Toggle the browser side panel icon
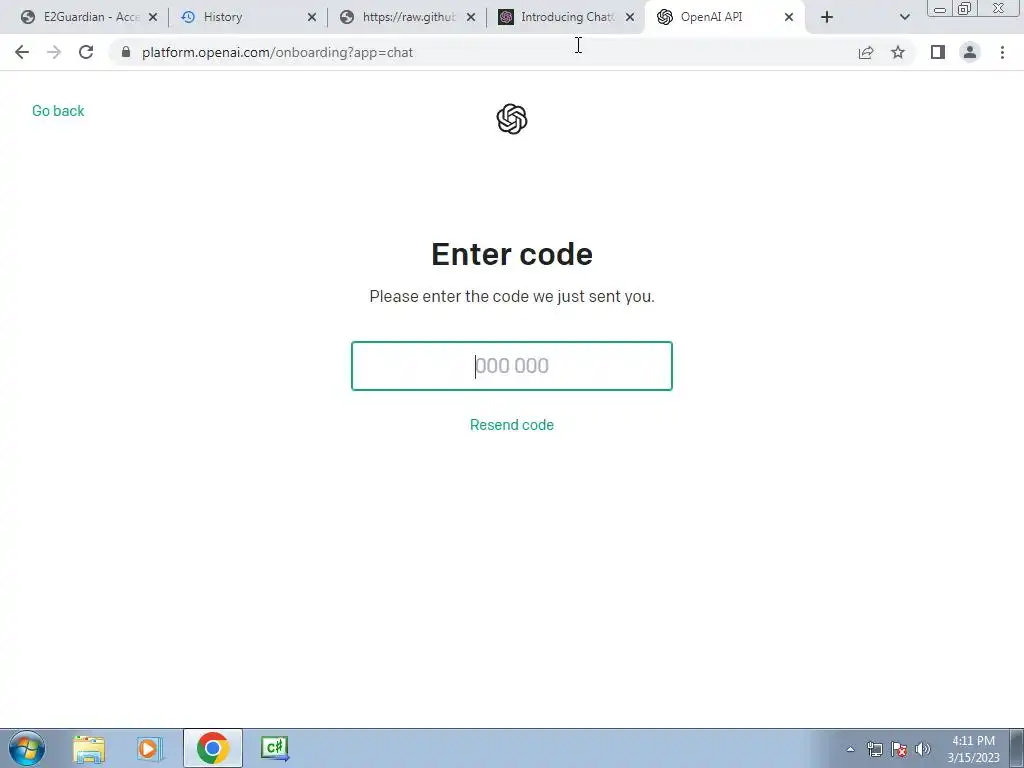This screenshot has width=1024, height=768. 938,52
